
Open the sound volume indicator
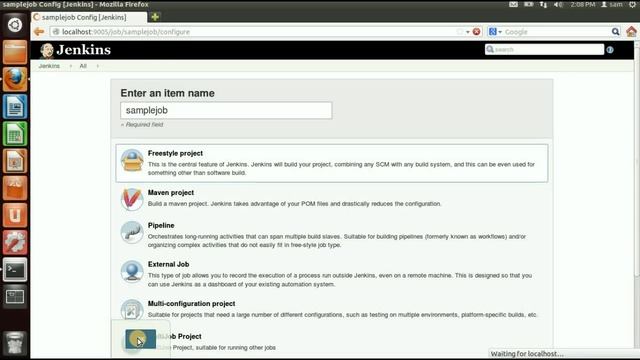[558, 4]
